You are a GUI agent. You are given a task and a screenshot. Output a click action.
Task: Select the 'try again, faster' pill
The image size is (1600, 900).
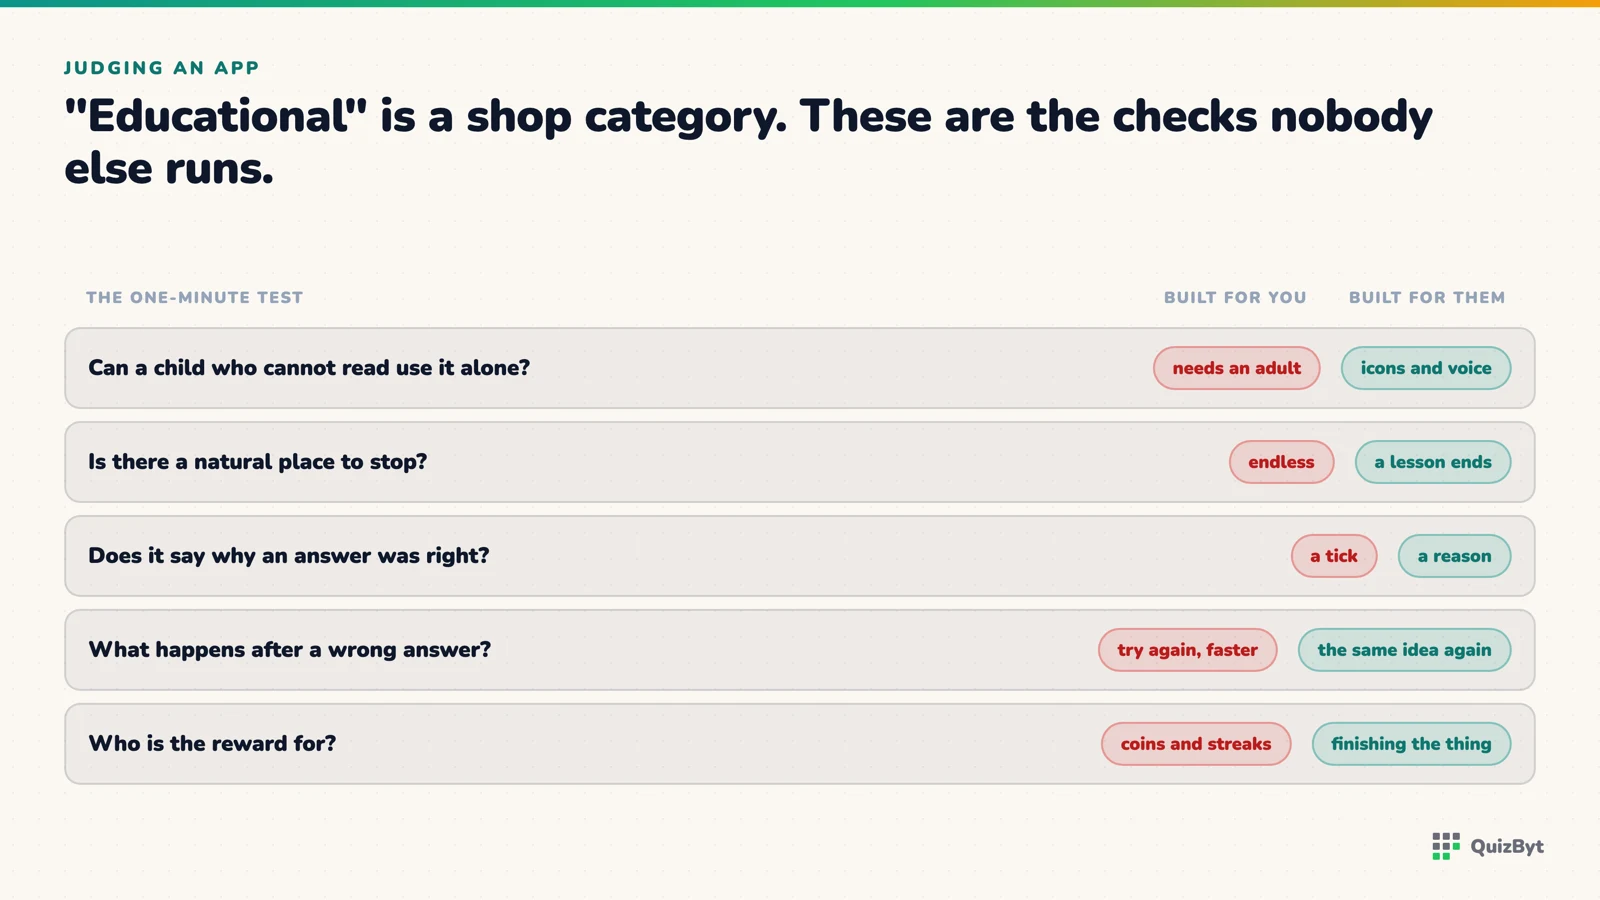click(x=1187, y=650)
